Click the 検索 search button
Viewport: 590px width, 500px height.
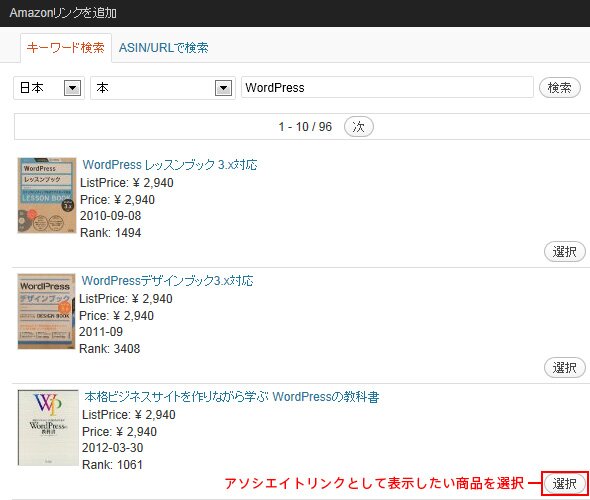point(560,88)
